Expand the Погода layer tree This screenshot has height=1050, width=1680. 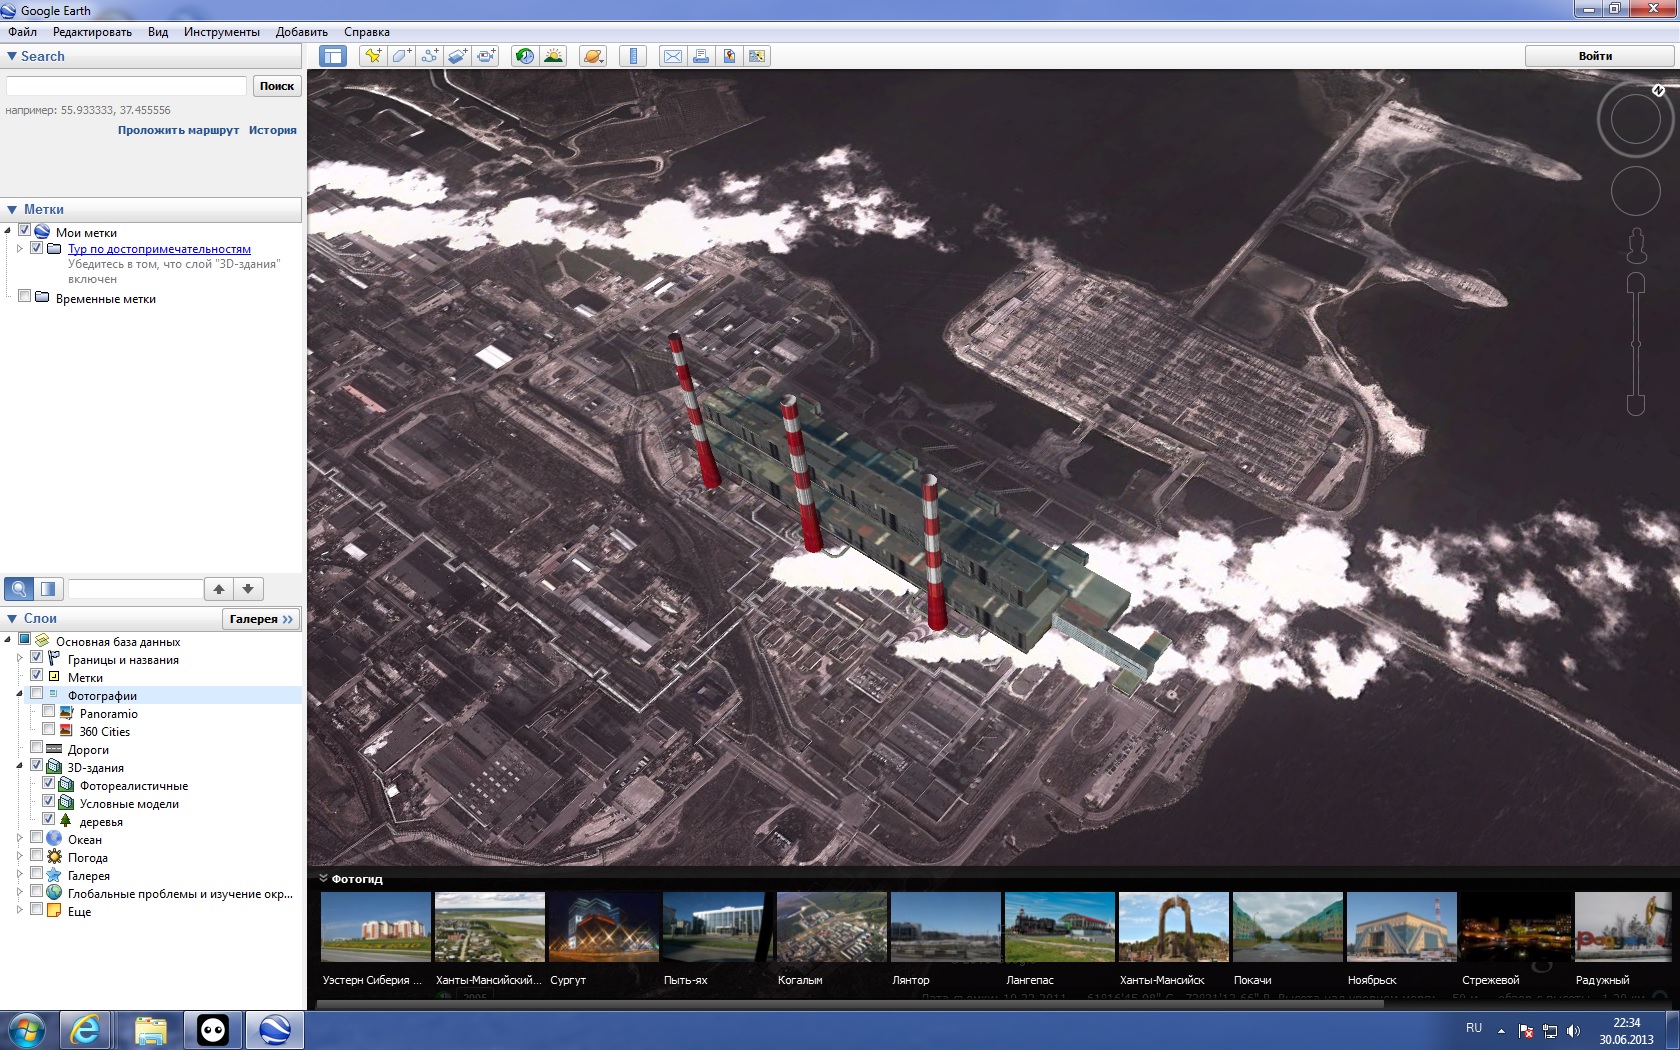pyautogui.click(x=19, y=857)
